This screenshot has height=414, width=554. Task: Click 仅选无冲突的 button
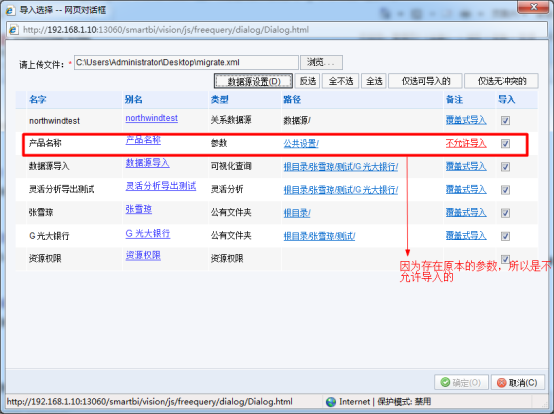[501, 81]
